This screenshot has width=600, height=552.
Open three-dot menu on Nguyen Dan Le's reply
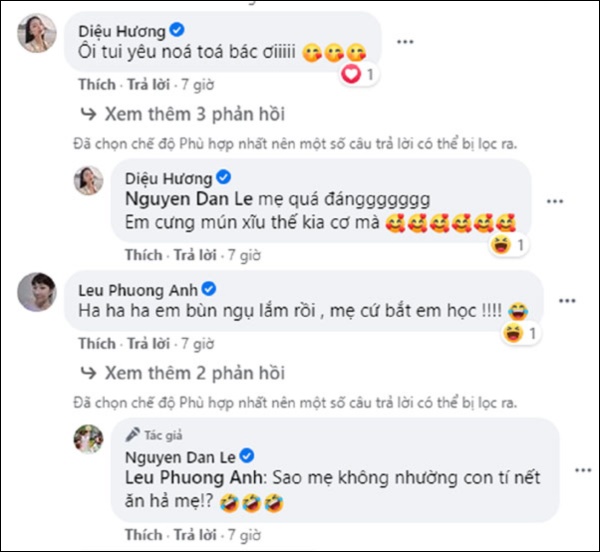583,470
